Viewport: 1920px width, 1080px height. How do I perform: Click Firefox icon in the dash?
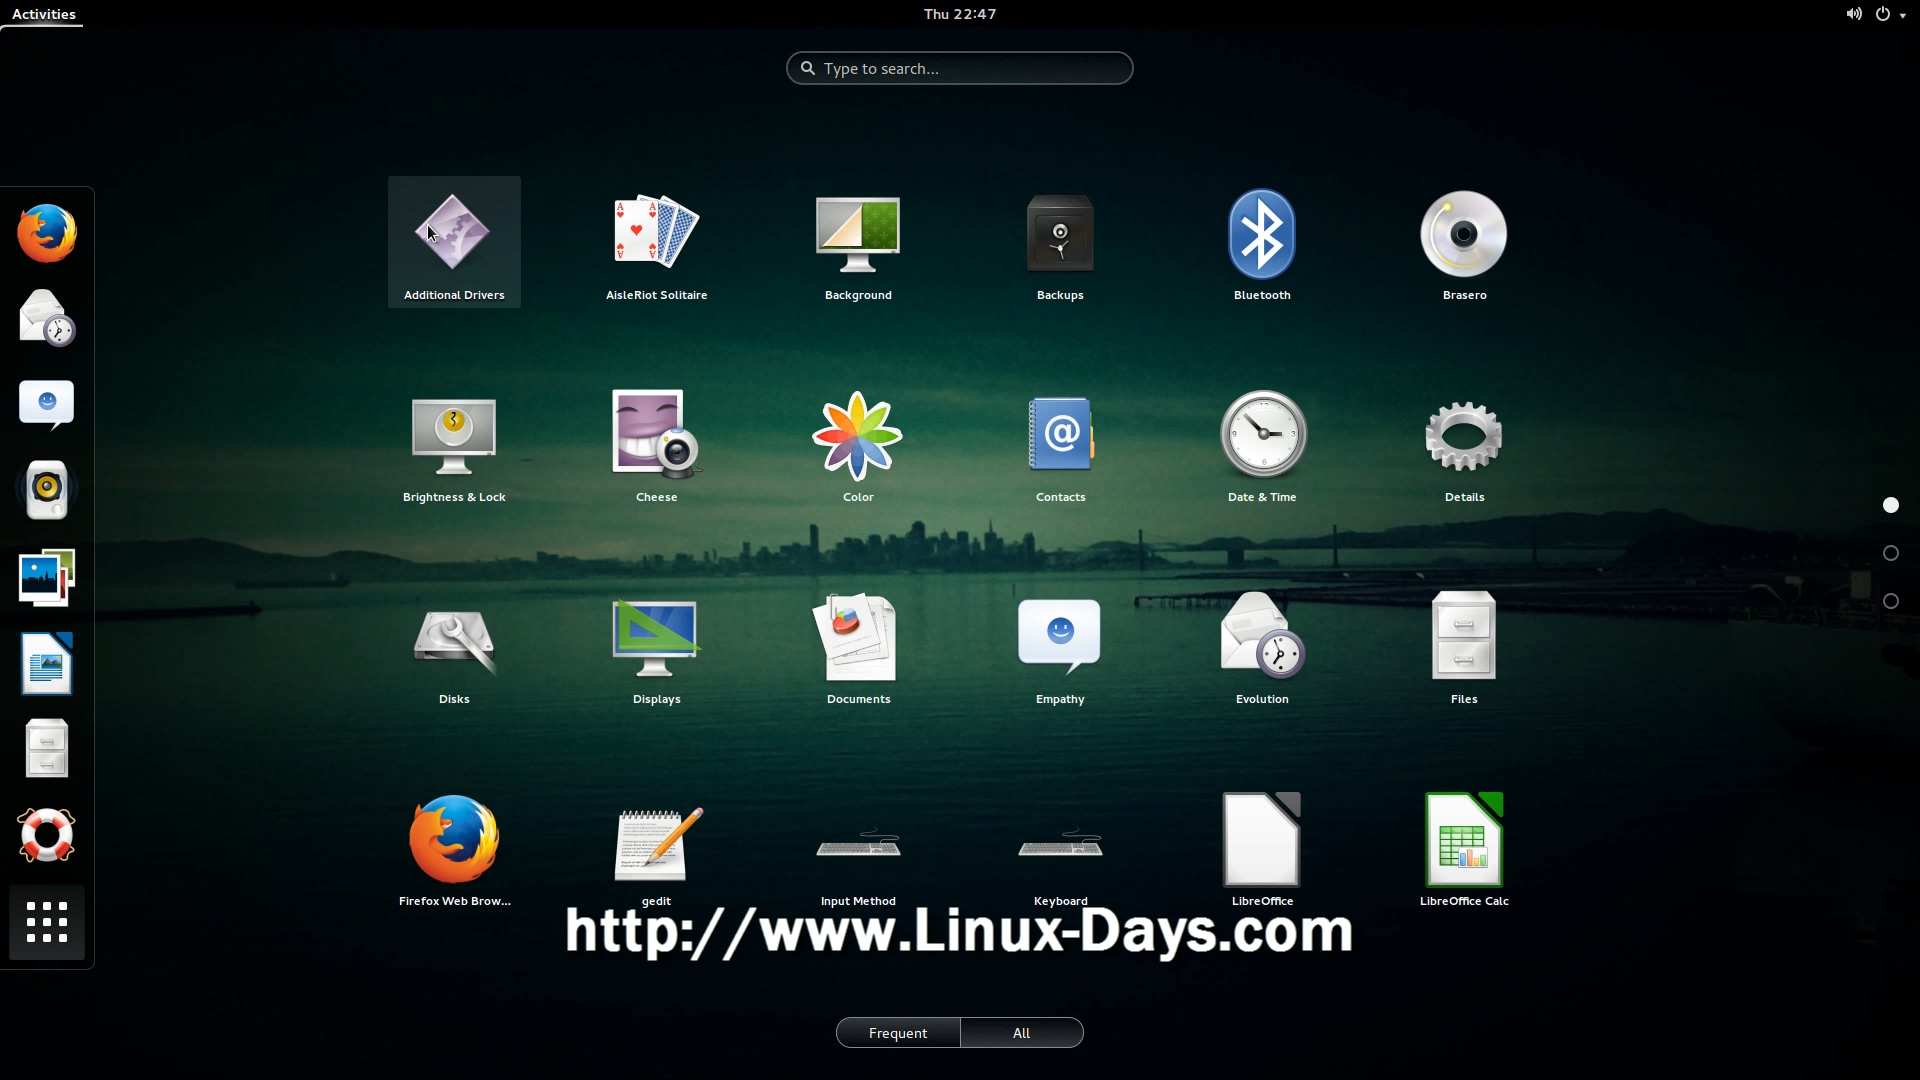pyautogui.click(x=47, y=233)
